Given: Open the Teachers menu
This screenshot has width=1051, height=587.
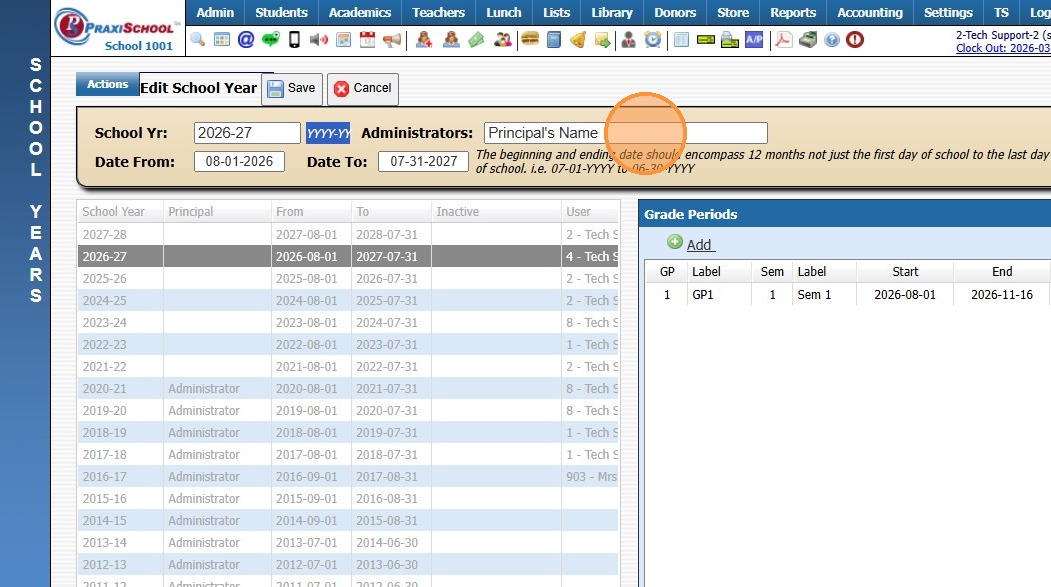Looking at the screenshot, I should pos(438,13).
